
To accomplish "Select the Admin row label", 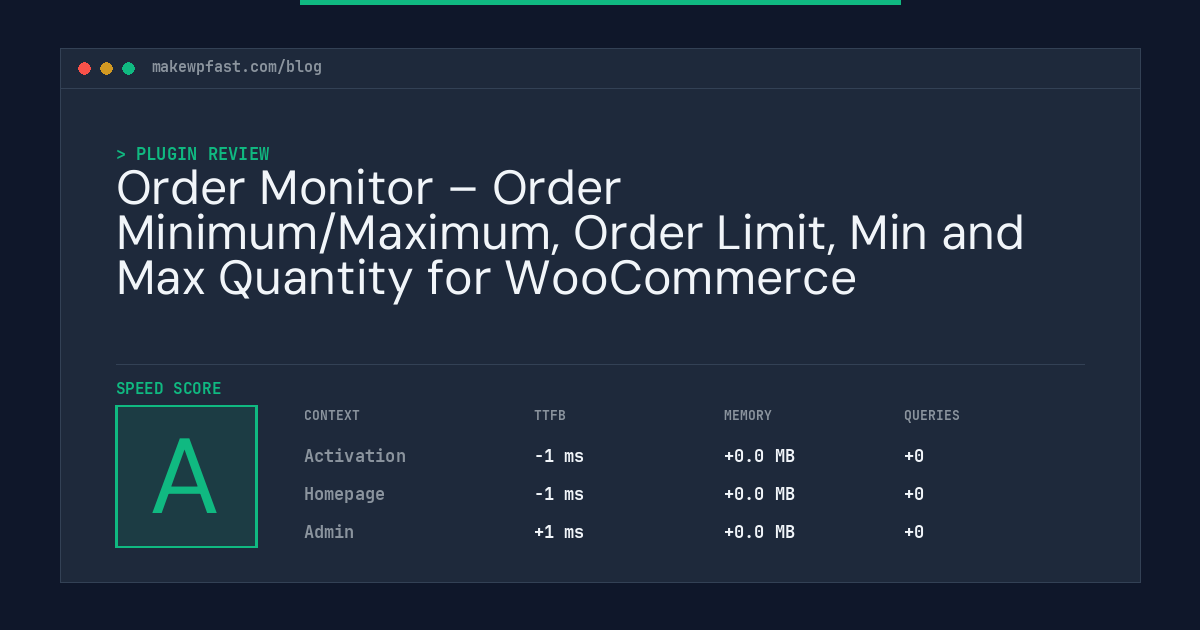I will pos(329,532).
